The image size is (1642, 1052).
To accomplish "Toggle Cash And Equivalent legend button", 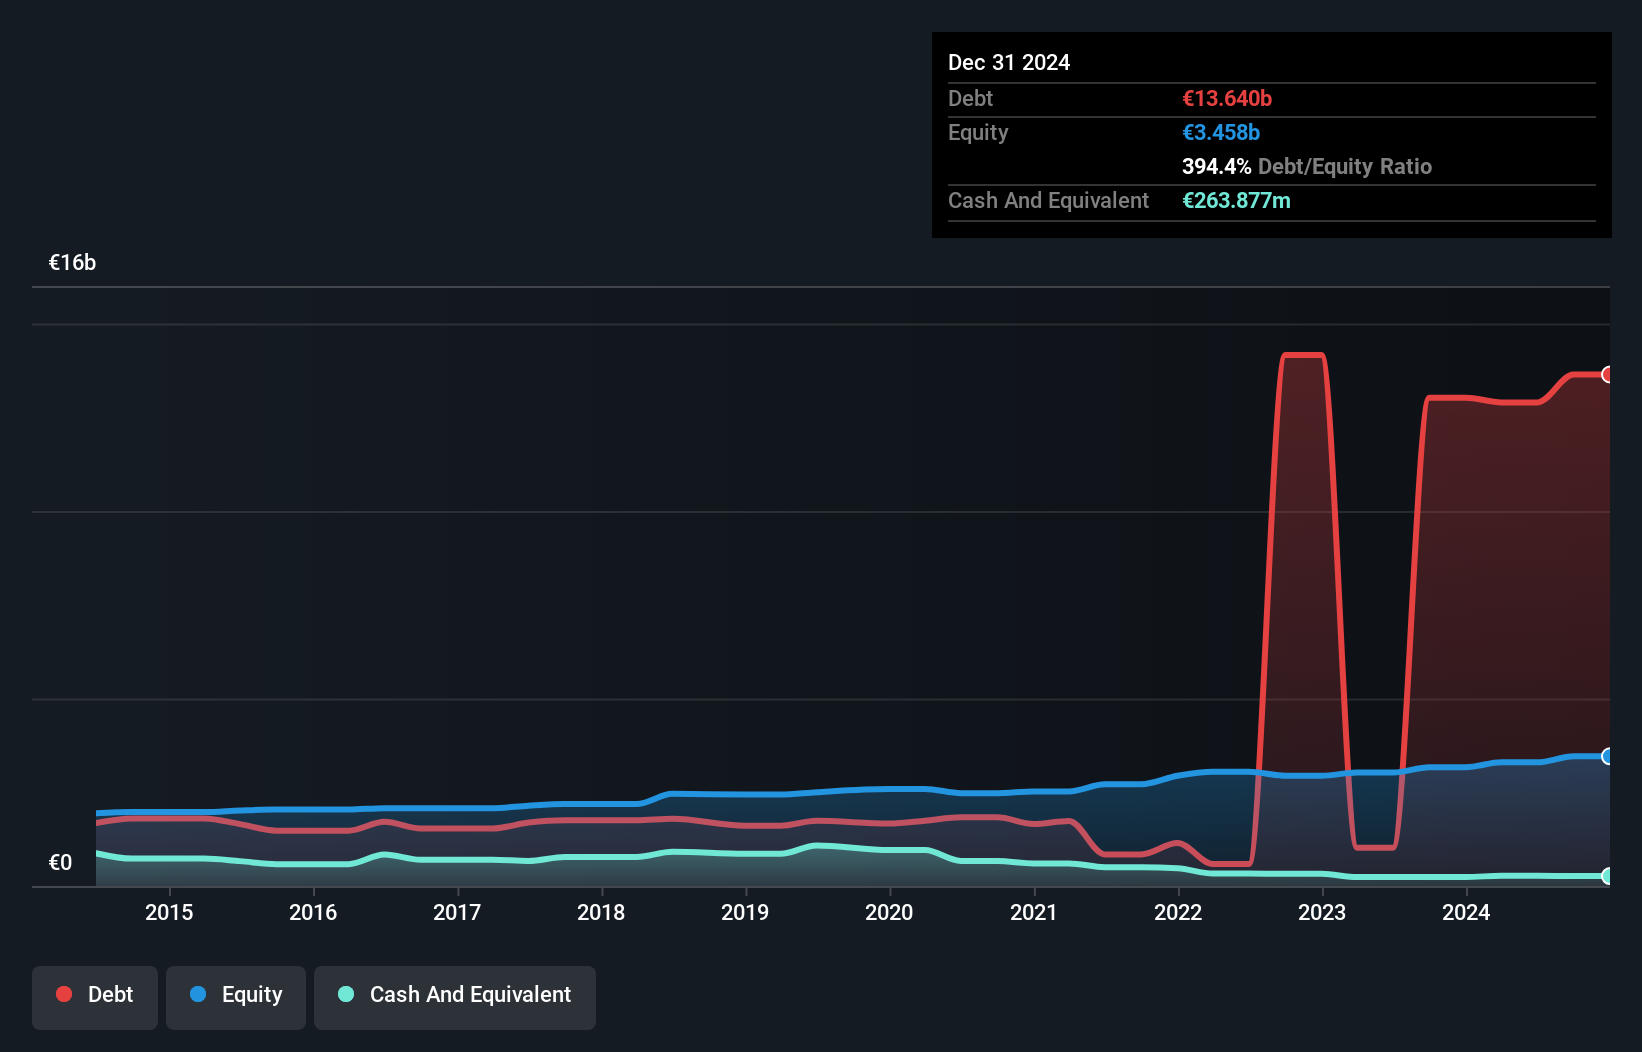I will 455,997.
